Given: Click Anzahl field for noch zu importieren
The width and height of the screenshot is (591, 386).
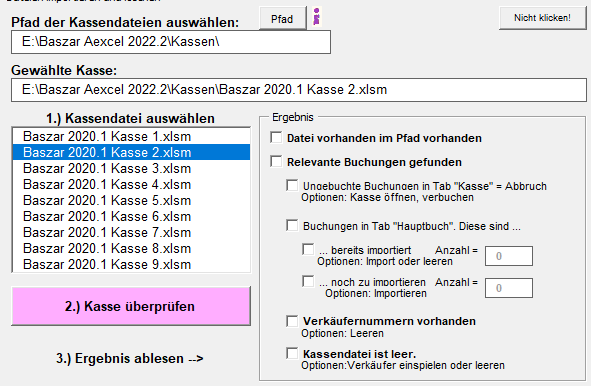Looking at the screenshot, I should (509, 288).
